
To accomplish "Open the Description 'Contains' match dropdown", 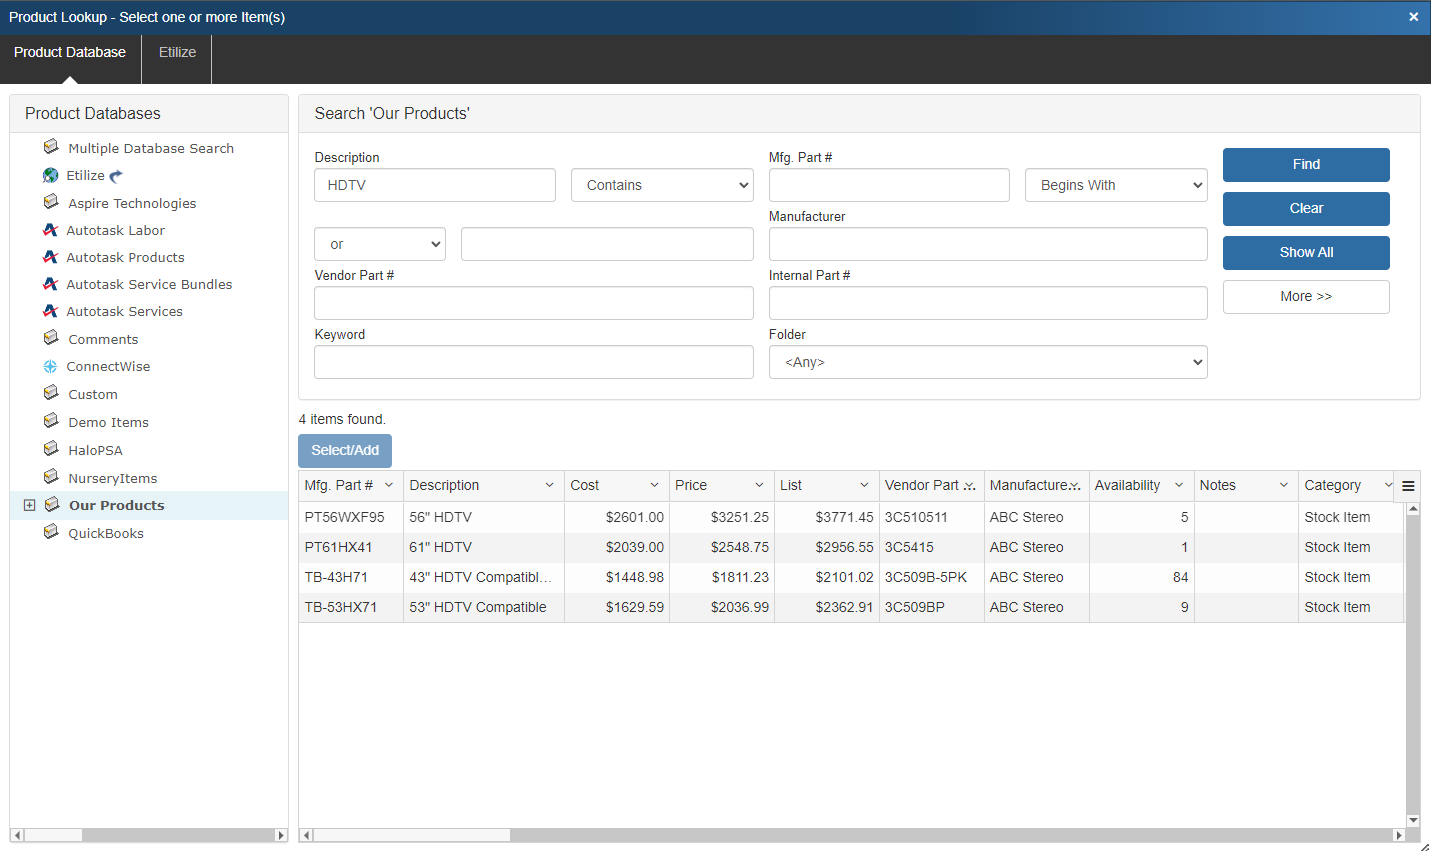I will tap(661, 185).
